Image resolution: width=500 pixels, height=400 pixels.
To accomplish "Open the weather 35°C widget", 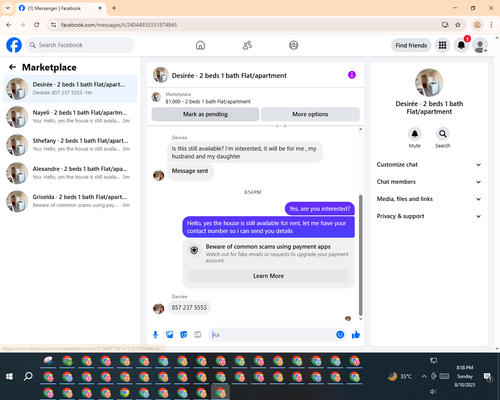I will (x=400, y=376).
